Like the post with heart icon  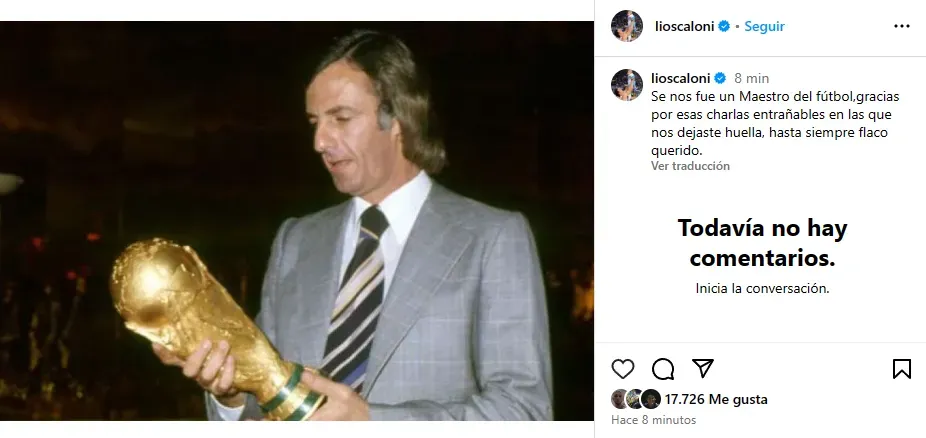[622, 369]
